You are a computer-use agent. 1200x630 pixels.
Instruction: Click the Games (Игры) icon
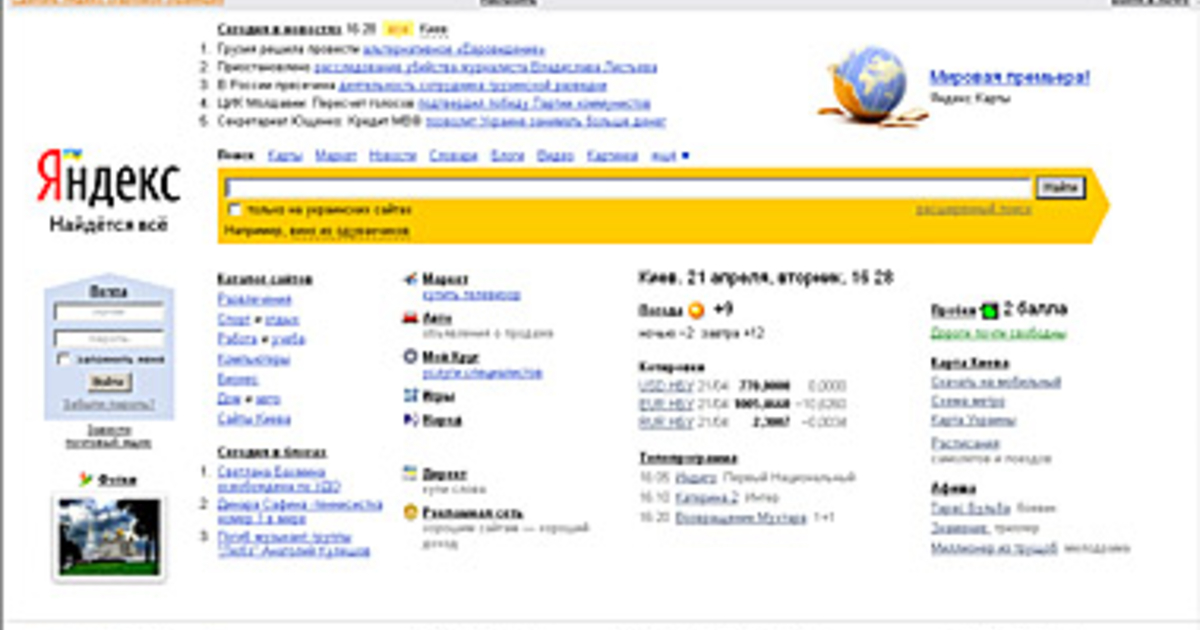[x=410, y=396]
